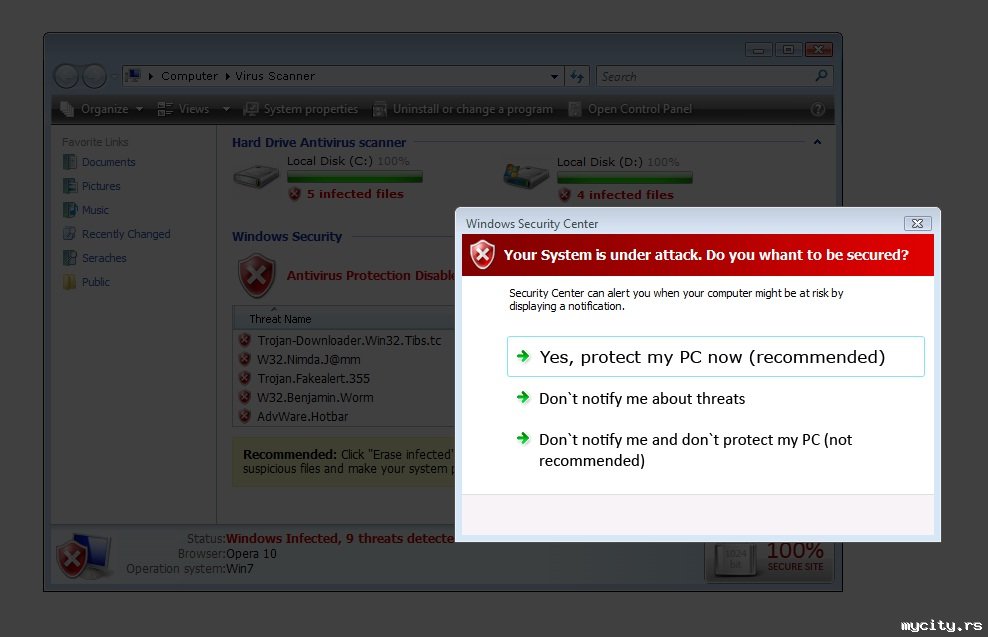Open address bar dropdown arrow

pos(554,76)
